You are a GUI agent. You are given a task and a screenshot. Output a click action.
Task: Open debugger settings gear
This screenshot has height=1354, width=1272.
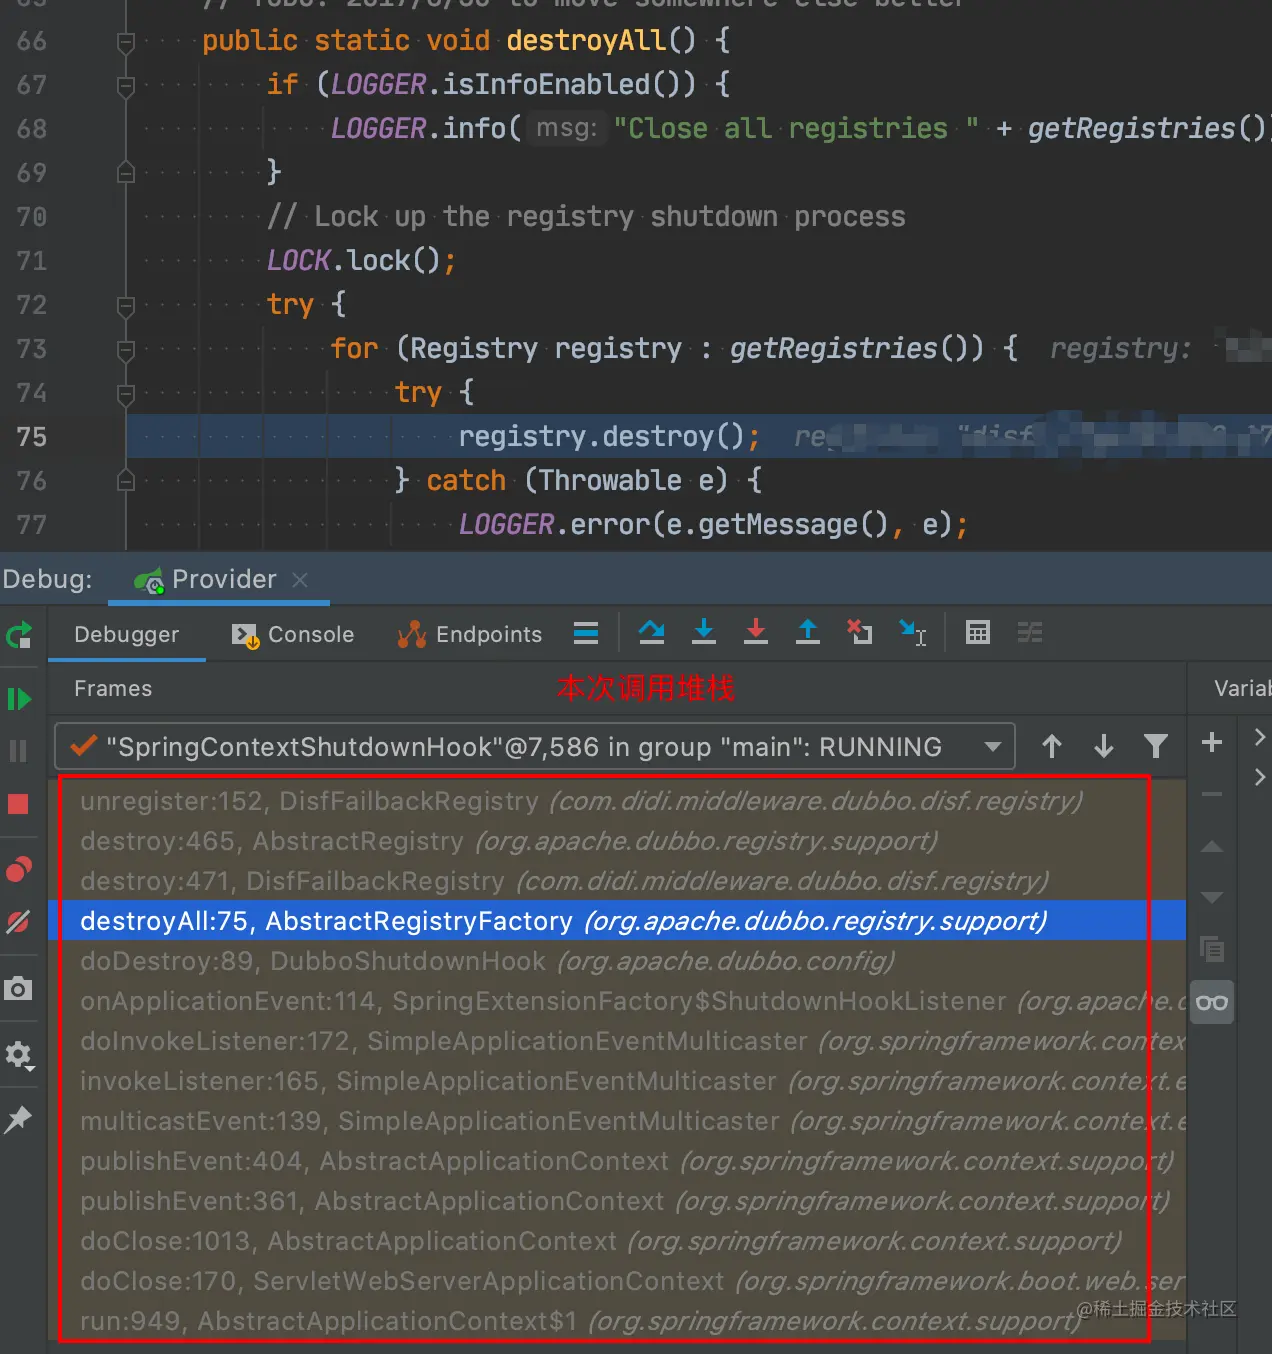[x=19, y=1055]
